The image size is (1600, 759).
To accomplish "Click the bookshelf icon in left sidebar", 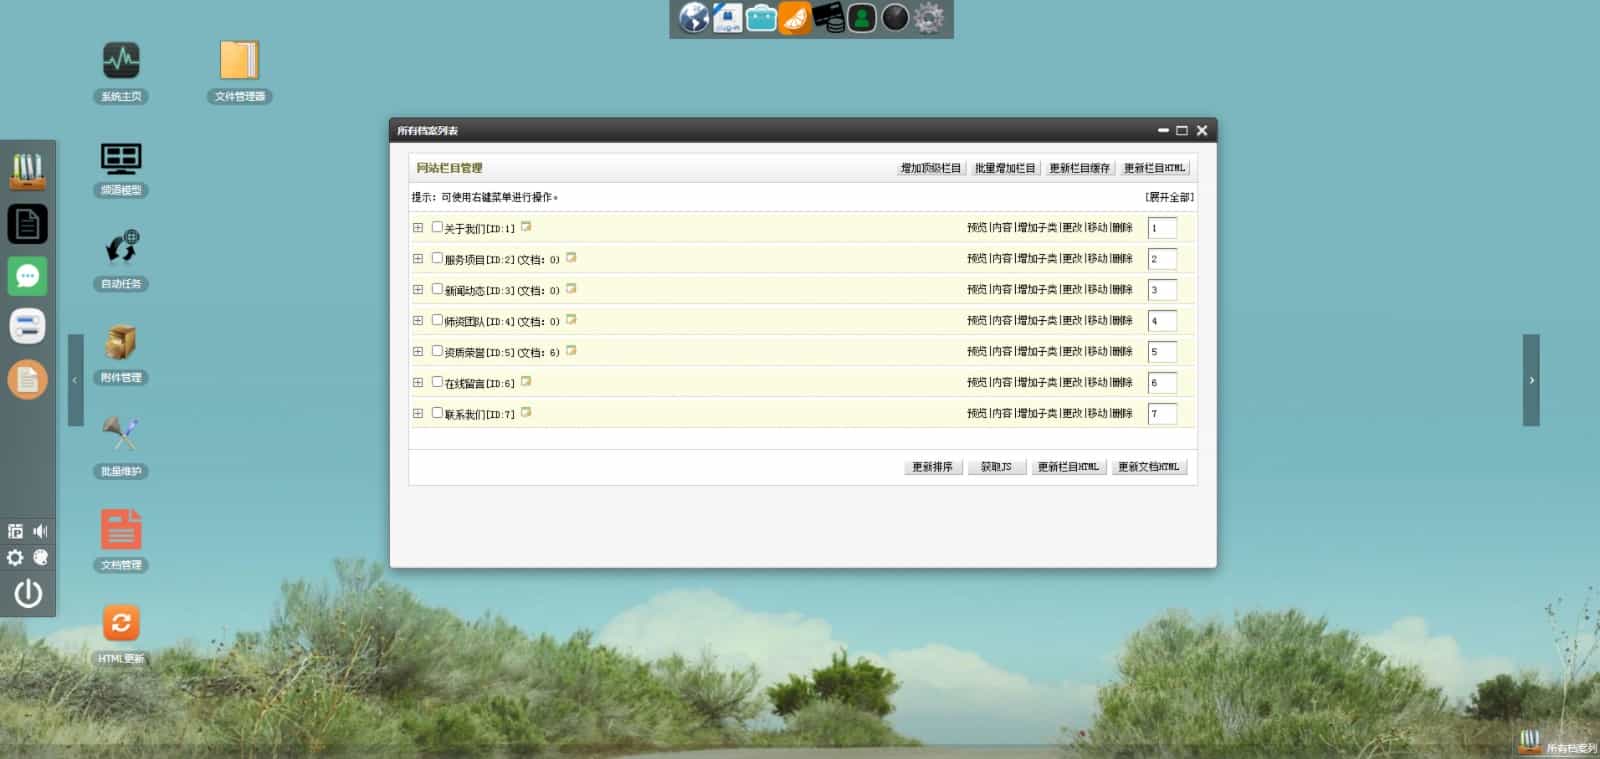I will click(28, 171).
